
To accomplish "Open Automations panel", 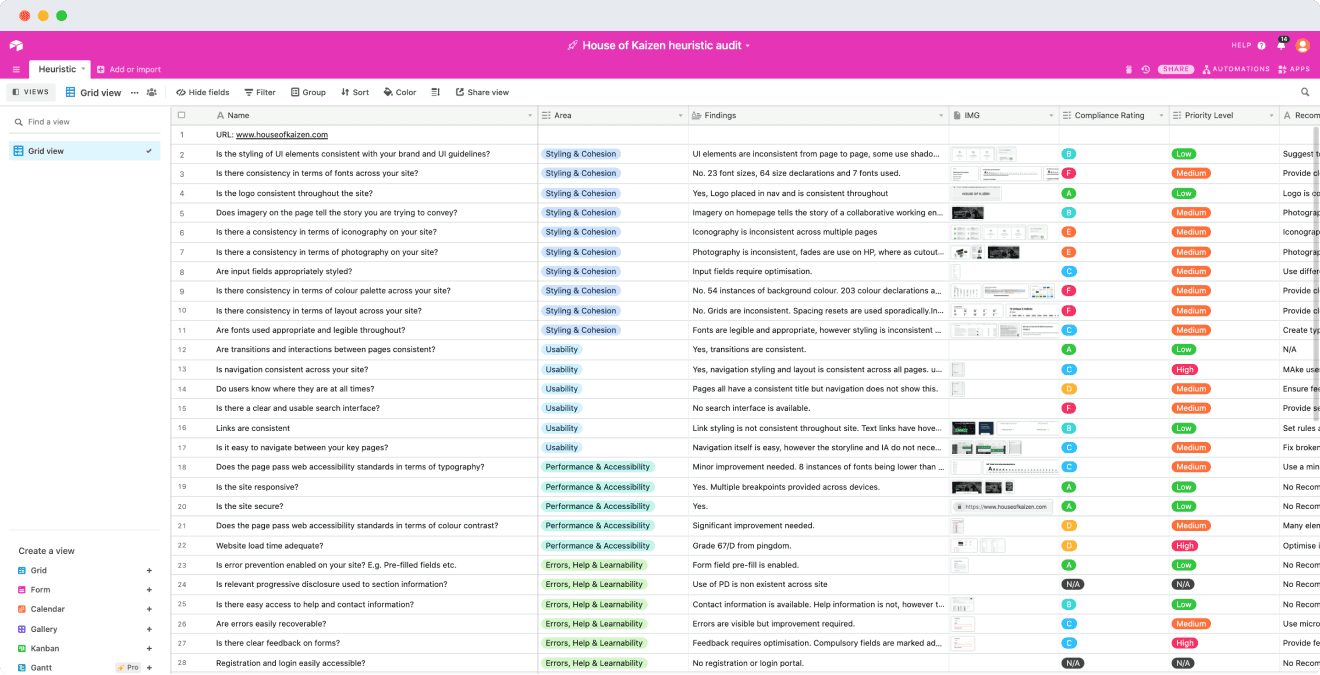I will tap(1236, 69).
